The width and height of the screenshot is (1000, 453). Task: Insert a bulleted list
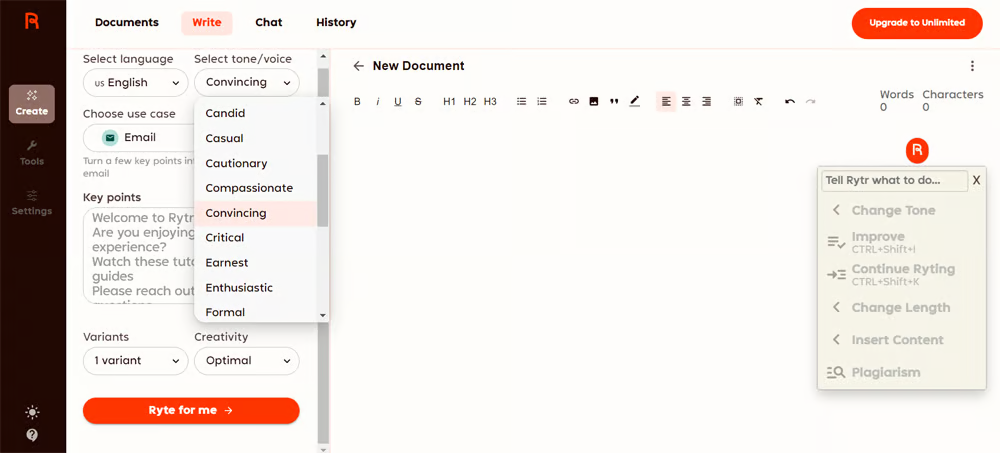[x=522, y=101]
